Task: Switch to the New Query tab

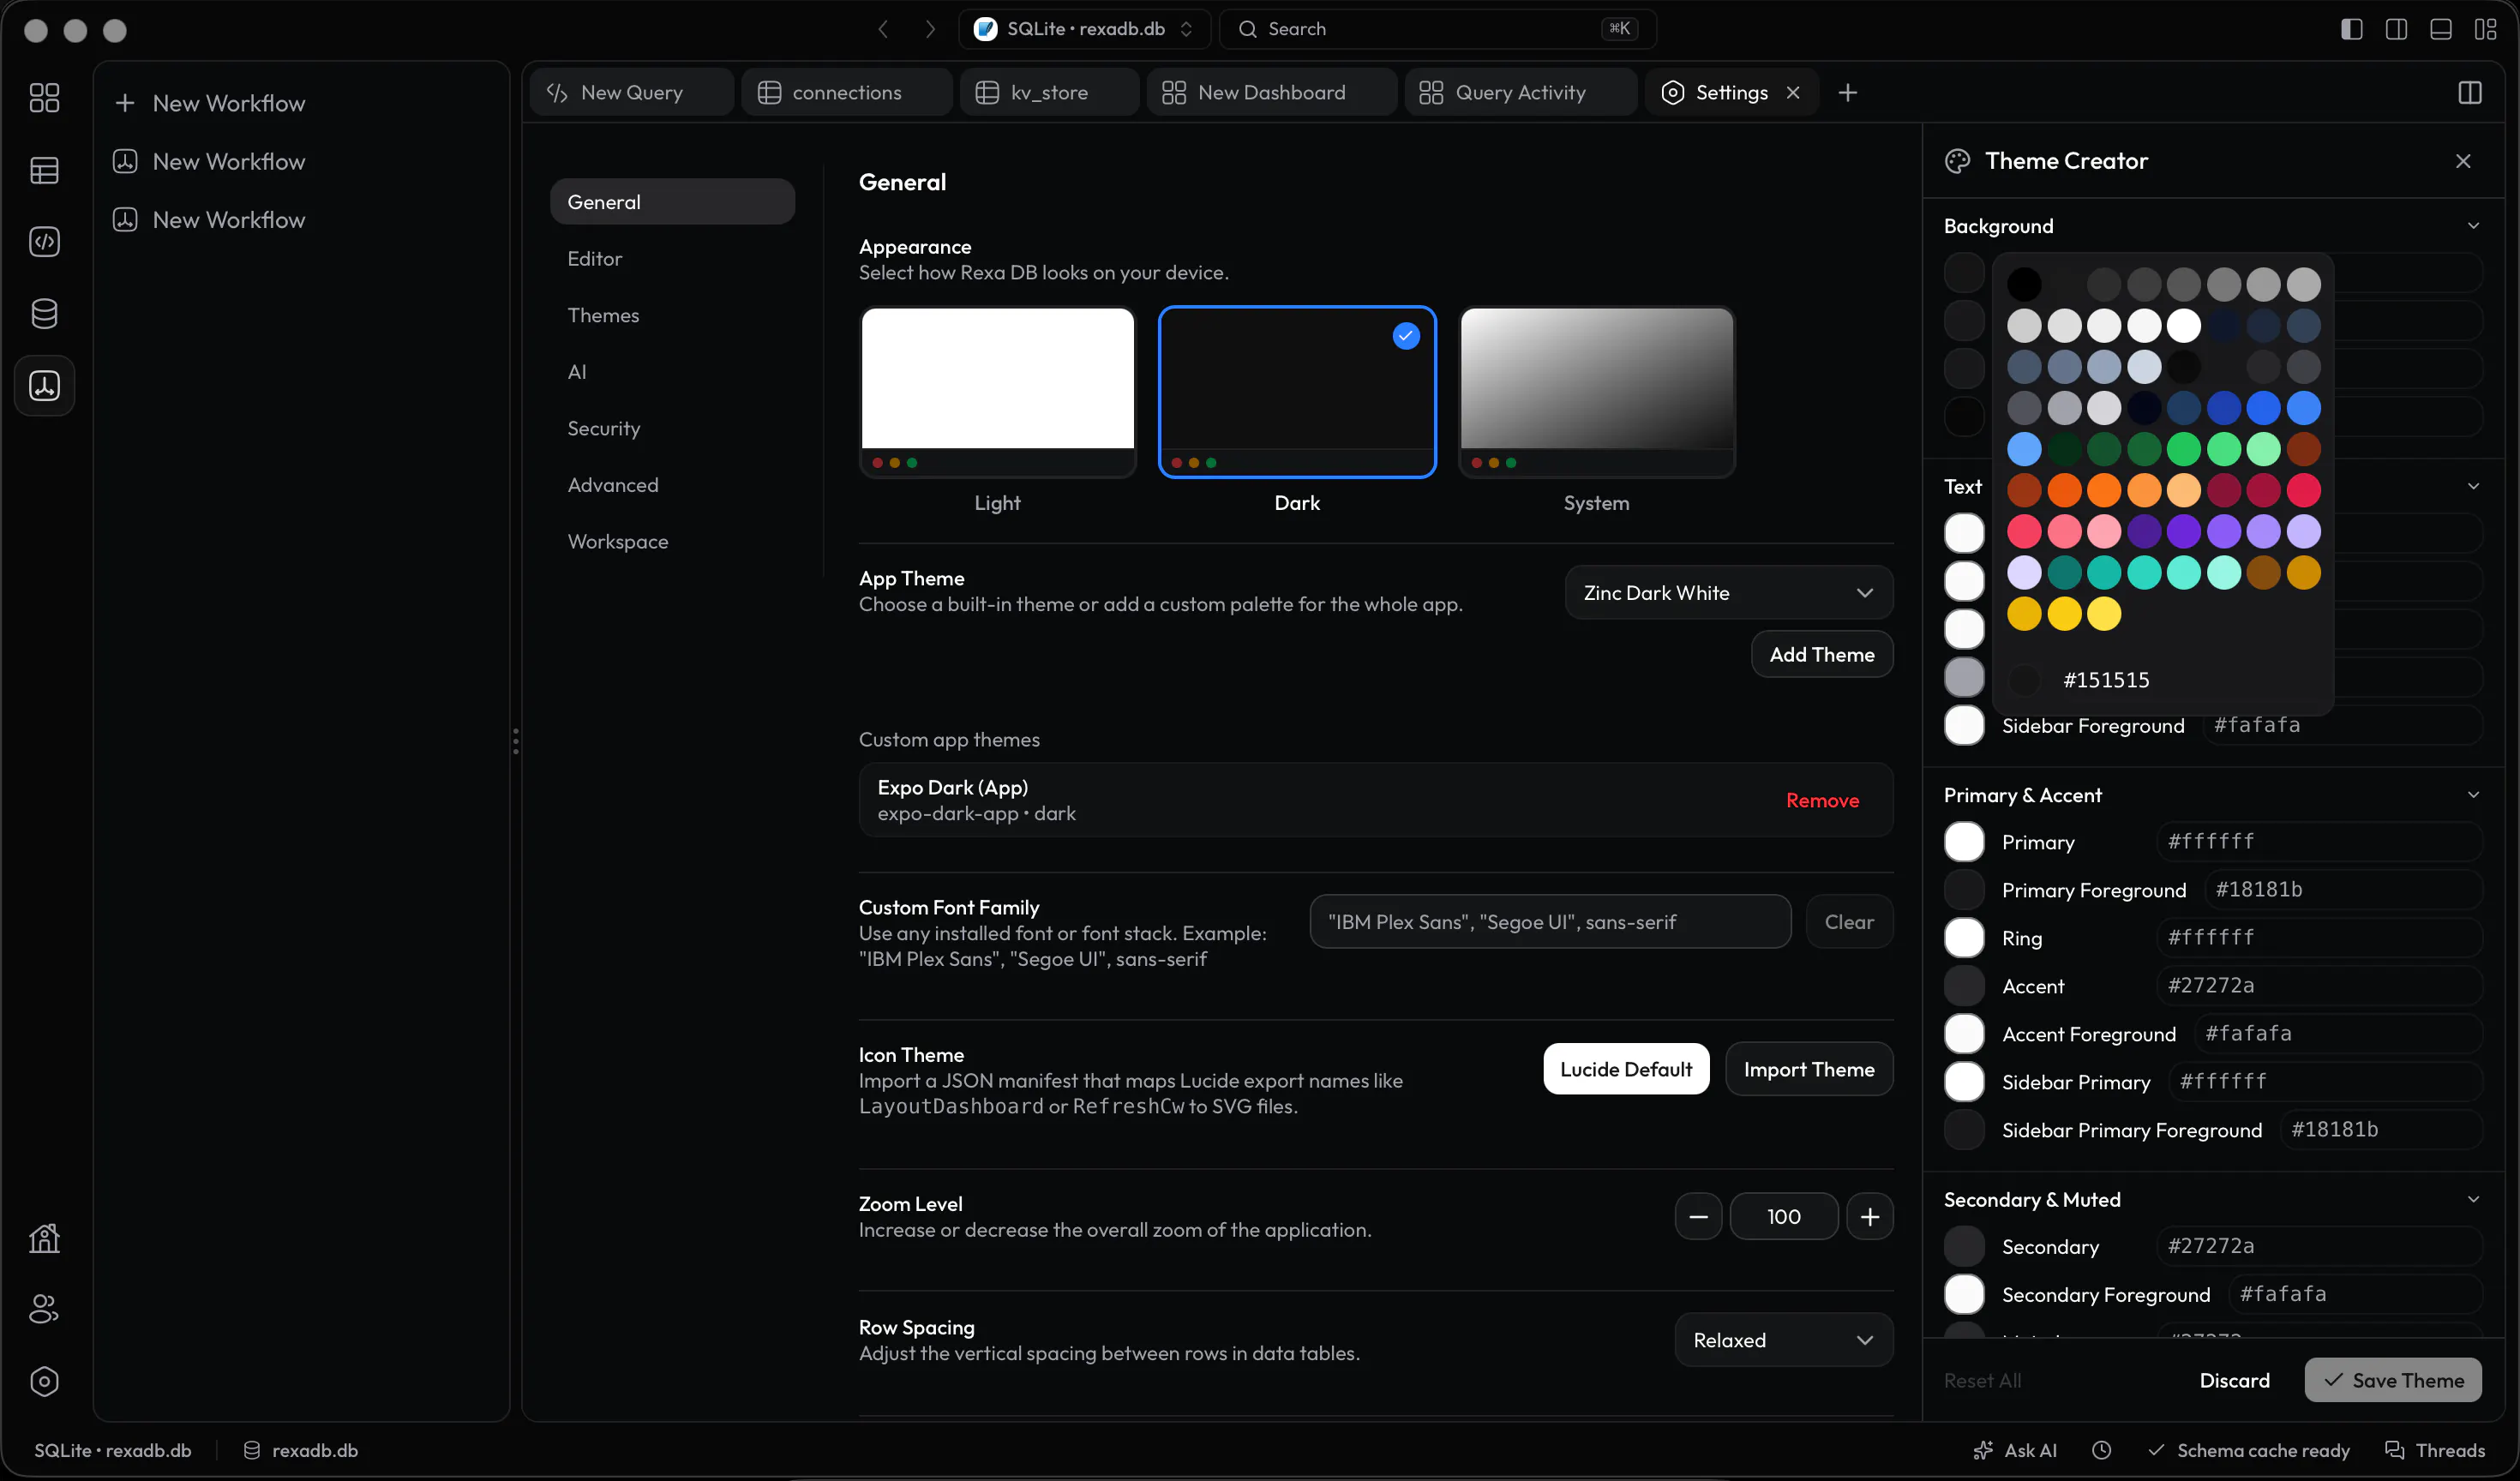Action: 631,92
